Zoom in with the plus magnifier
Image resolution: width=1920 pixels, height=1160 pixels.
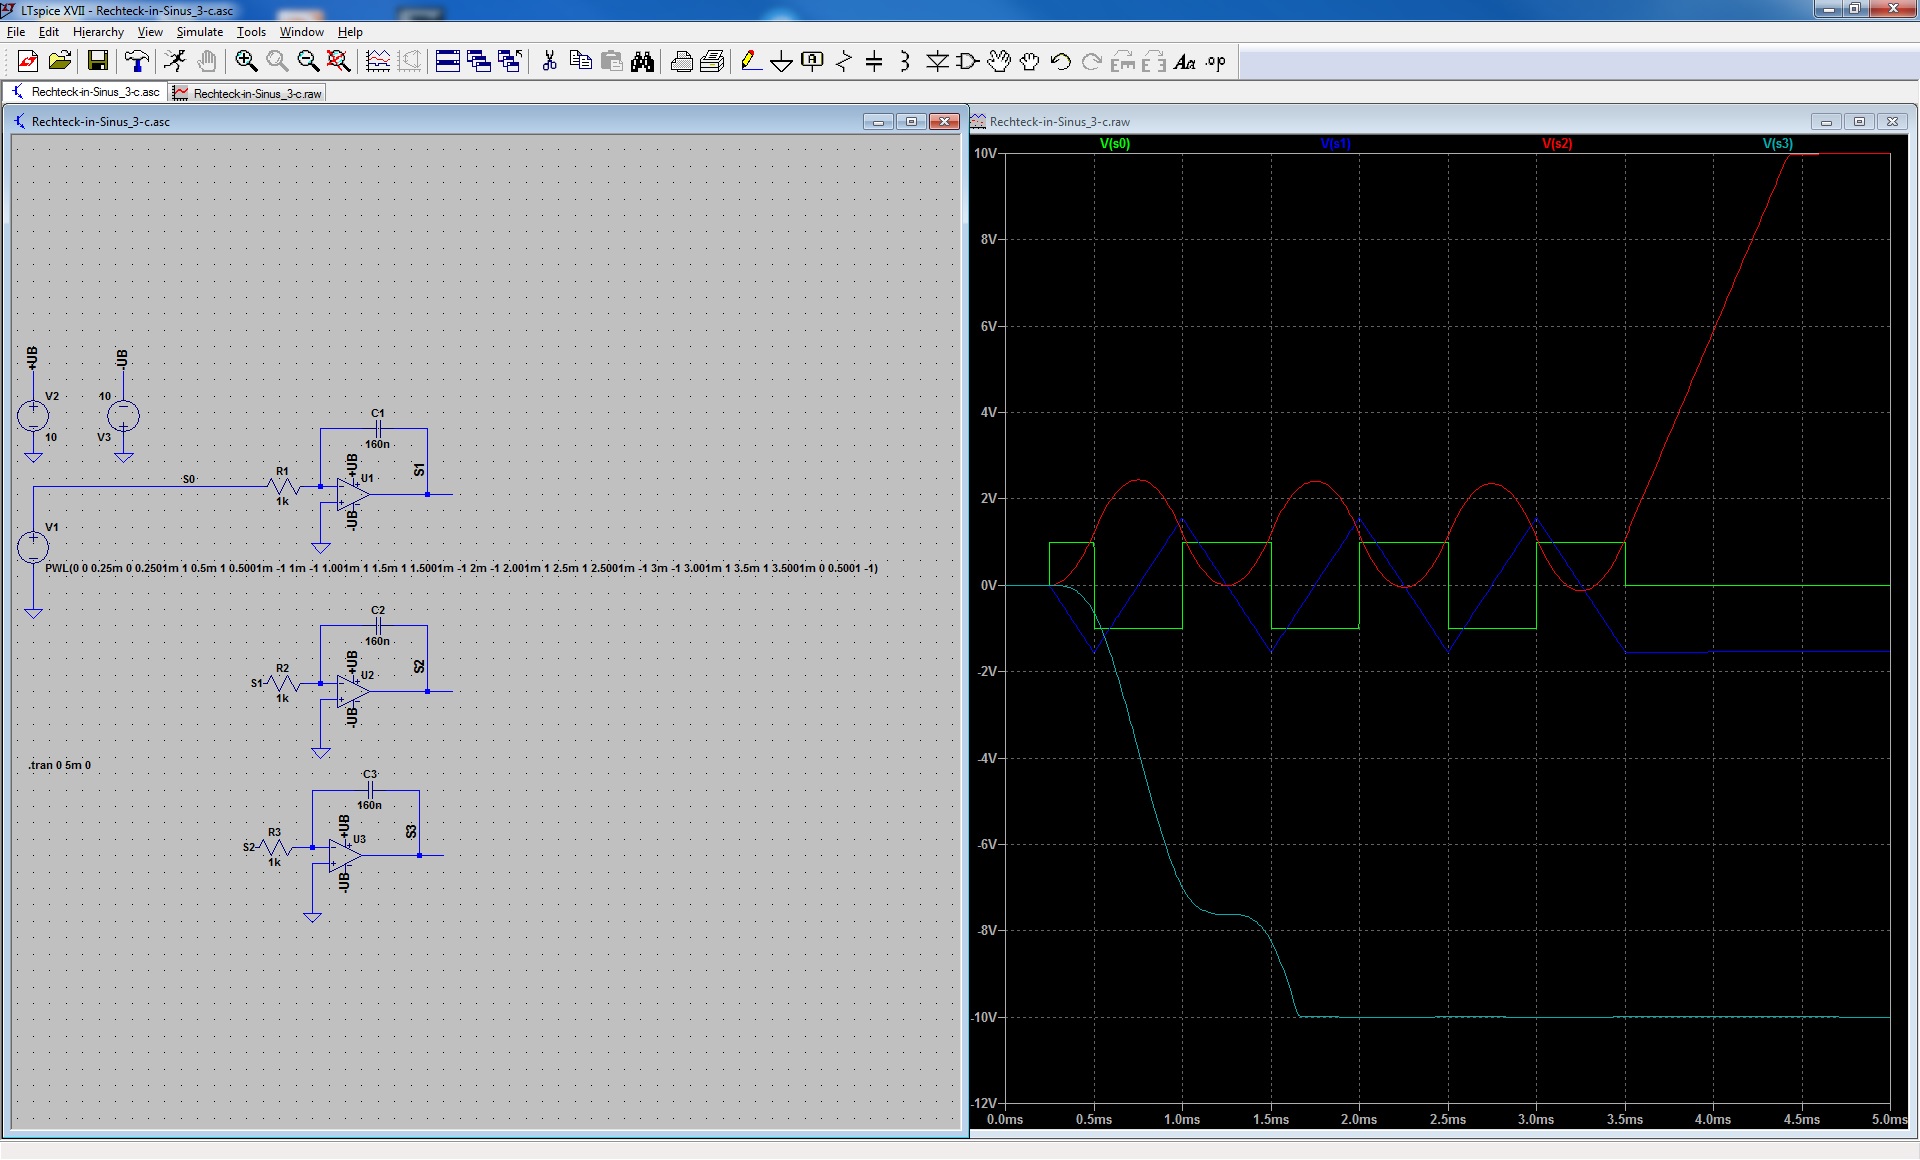coord(246,62)
